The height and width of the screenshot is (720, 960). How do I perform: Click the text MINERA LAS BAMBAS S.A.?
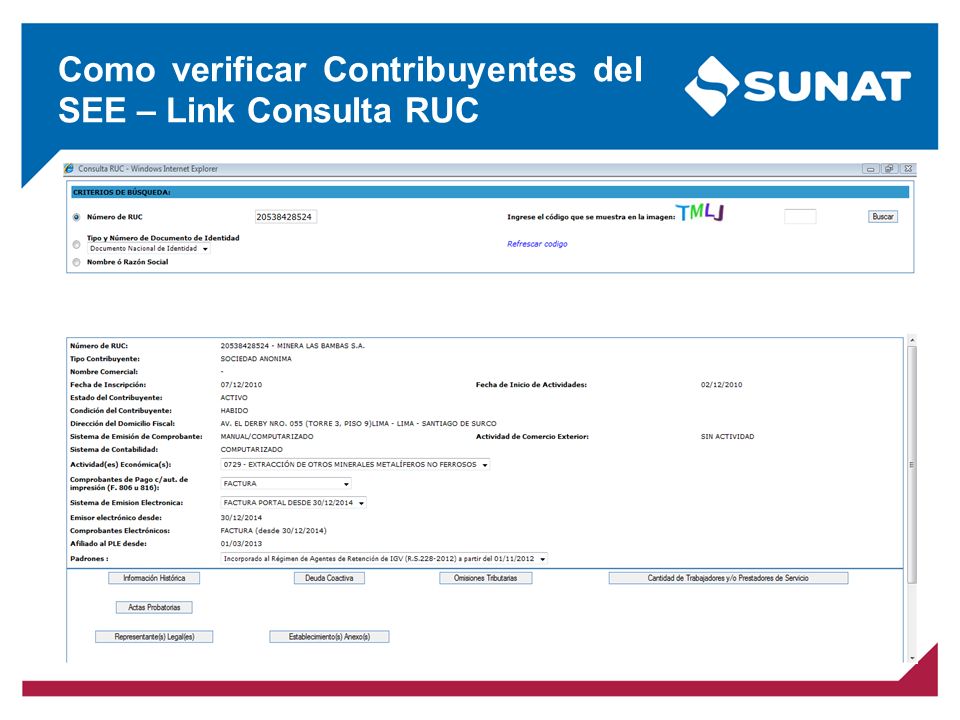click(321, 346)
